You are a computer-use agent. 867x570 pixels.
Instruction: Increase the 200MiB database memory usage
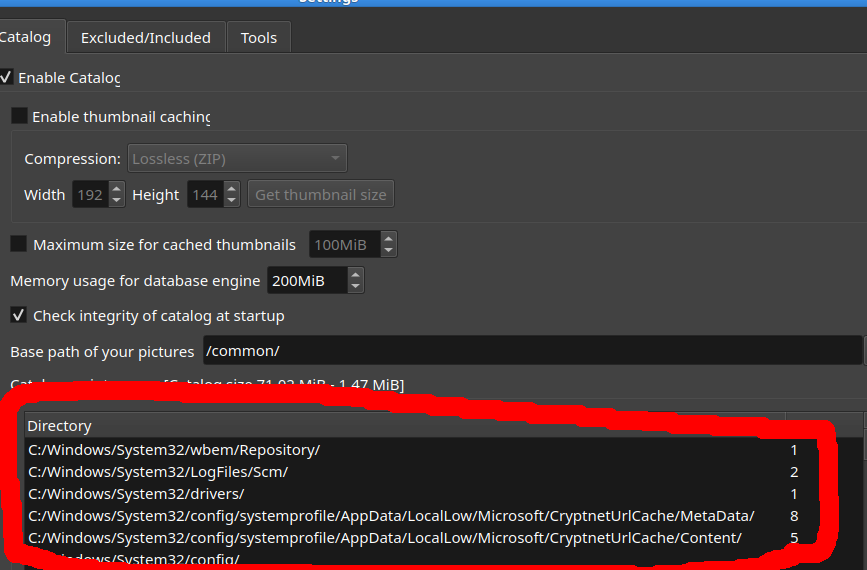(356, 274)
